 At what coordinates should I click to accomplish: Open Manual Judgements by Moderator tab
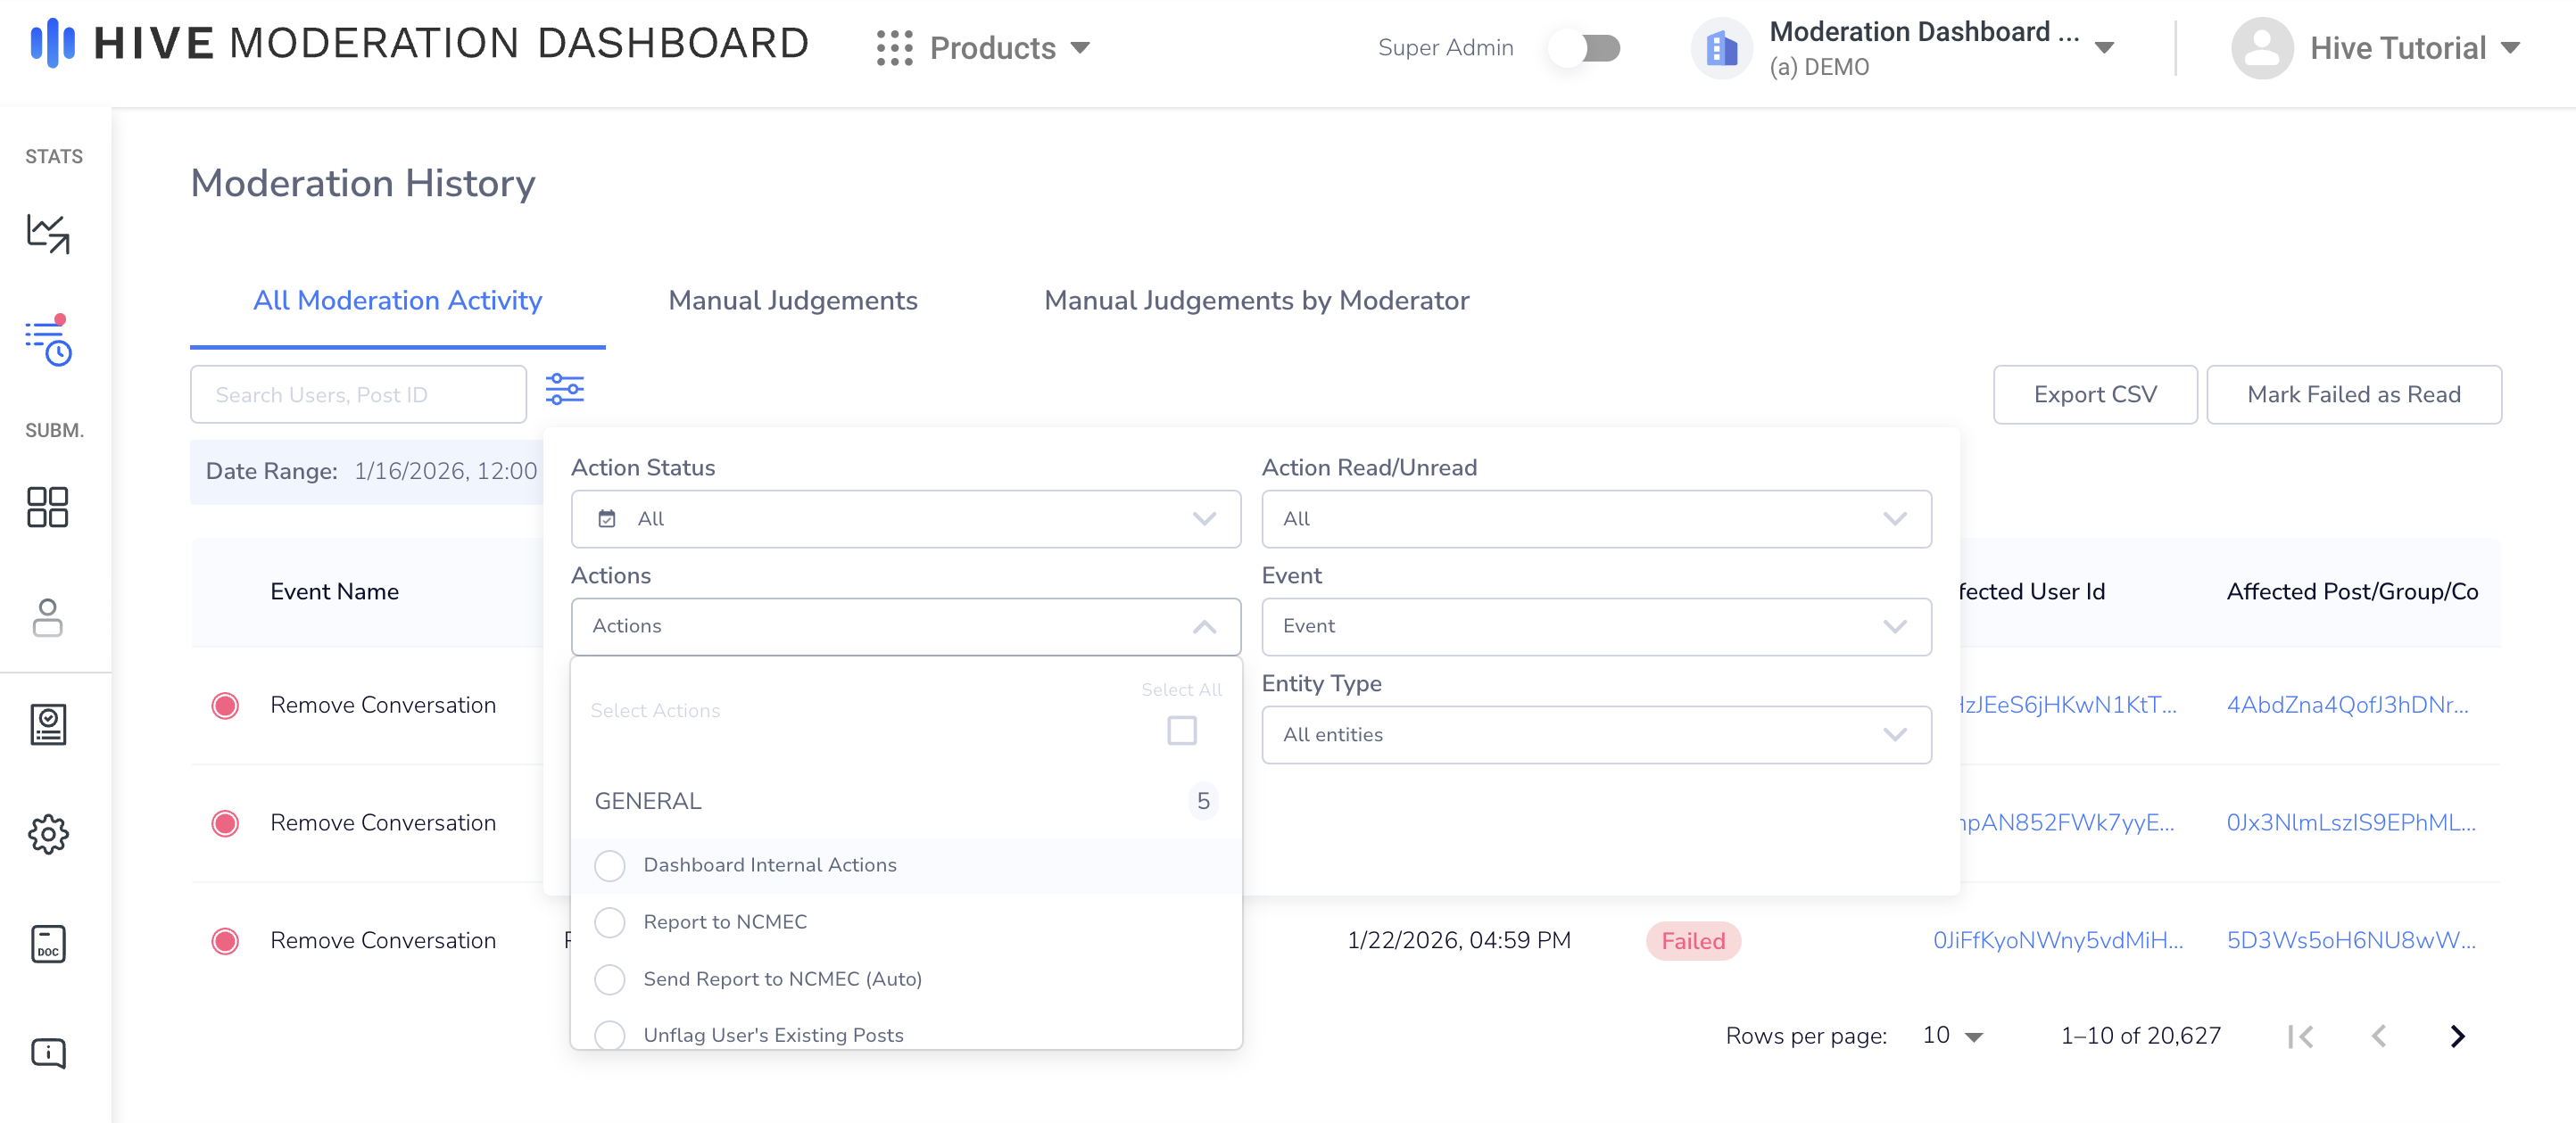coord(1256,300)
